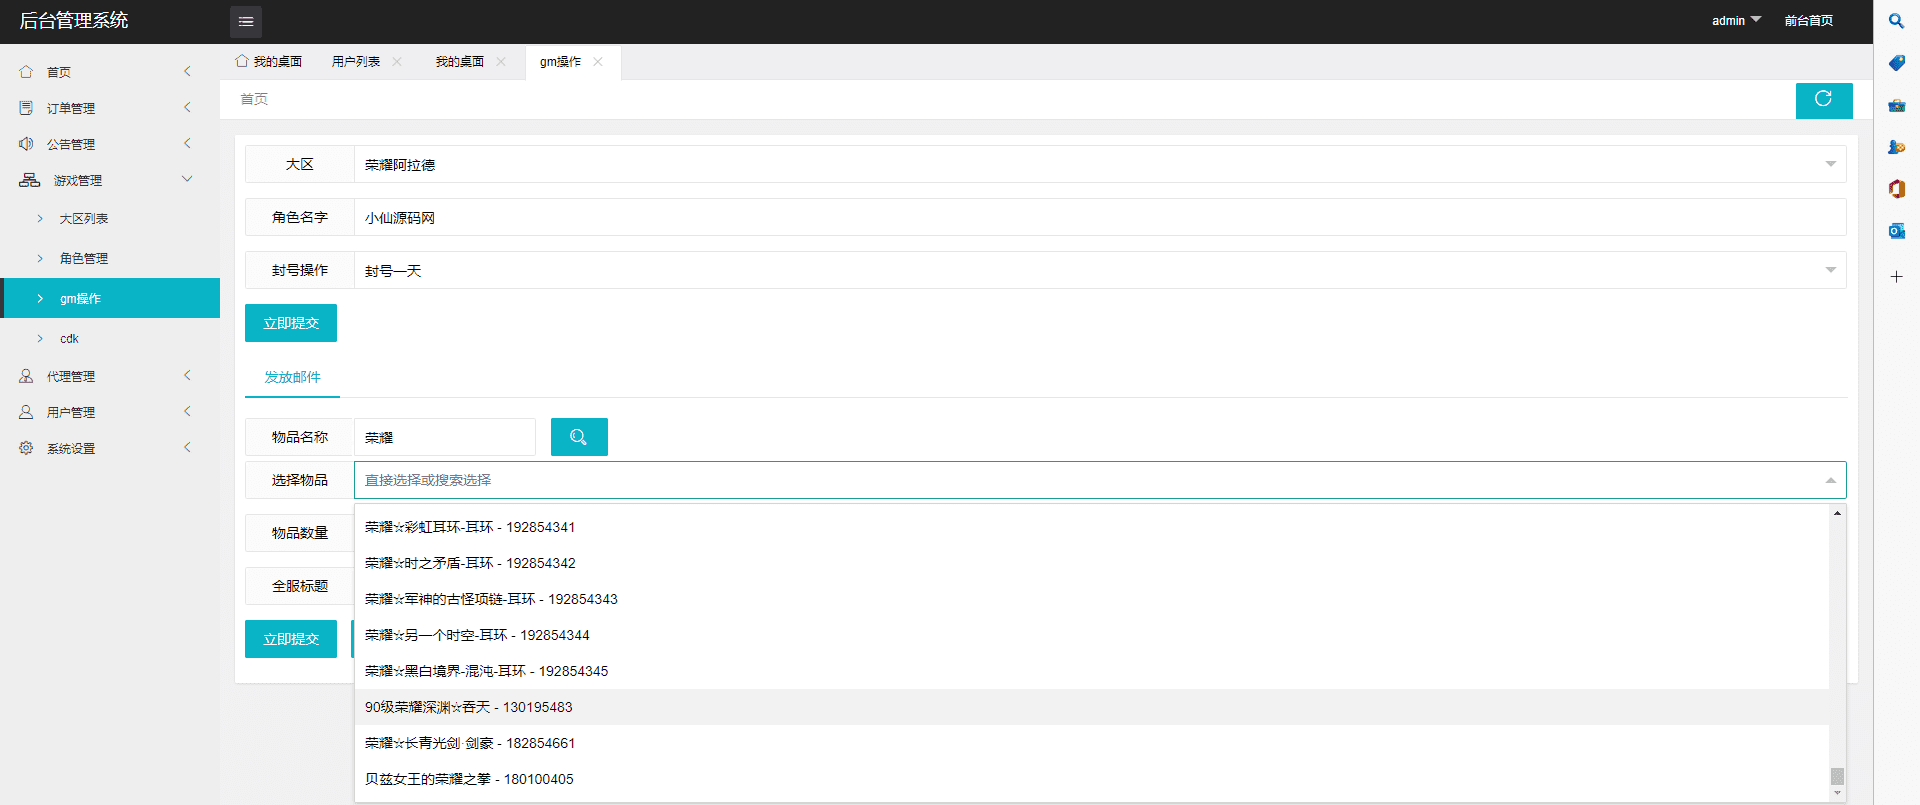Select 90级荣耀深渊☆吞天 - 130195483
This screenshot has width=1920, height=805.
click(x=1092, y=707)
